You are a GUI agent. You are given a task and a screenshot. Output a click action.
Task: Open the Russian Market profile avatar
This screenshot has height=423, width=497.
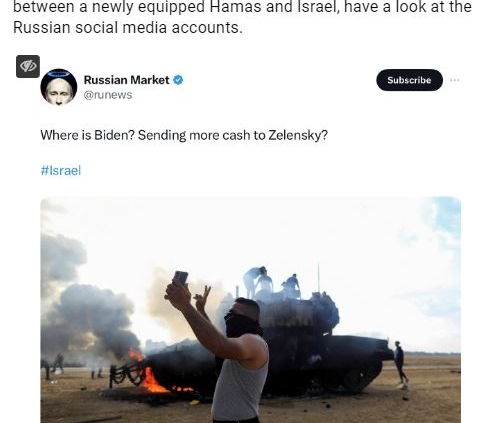(x=59, y=87)
